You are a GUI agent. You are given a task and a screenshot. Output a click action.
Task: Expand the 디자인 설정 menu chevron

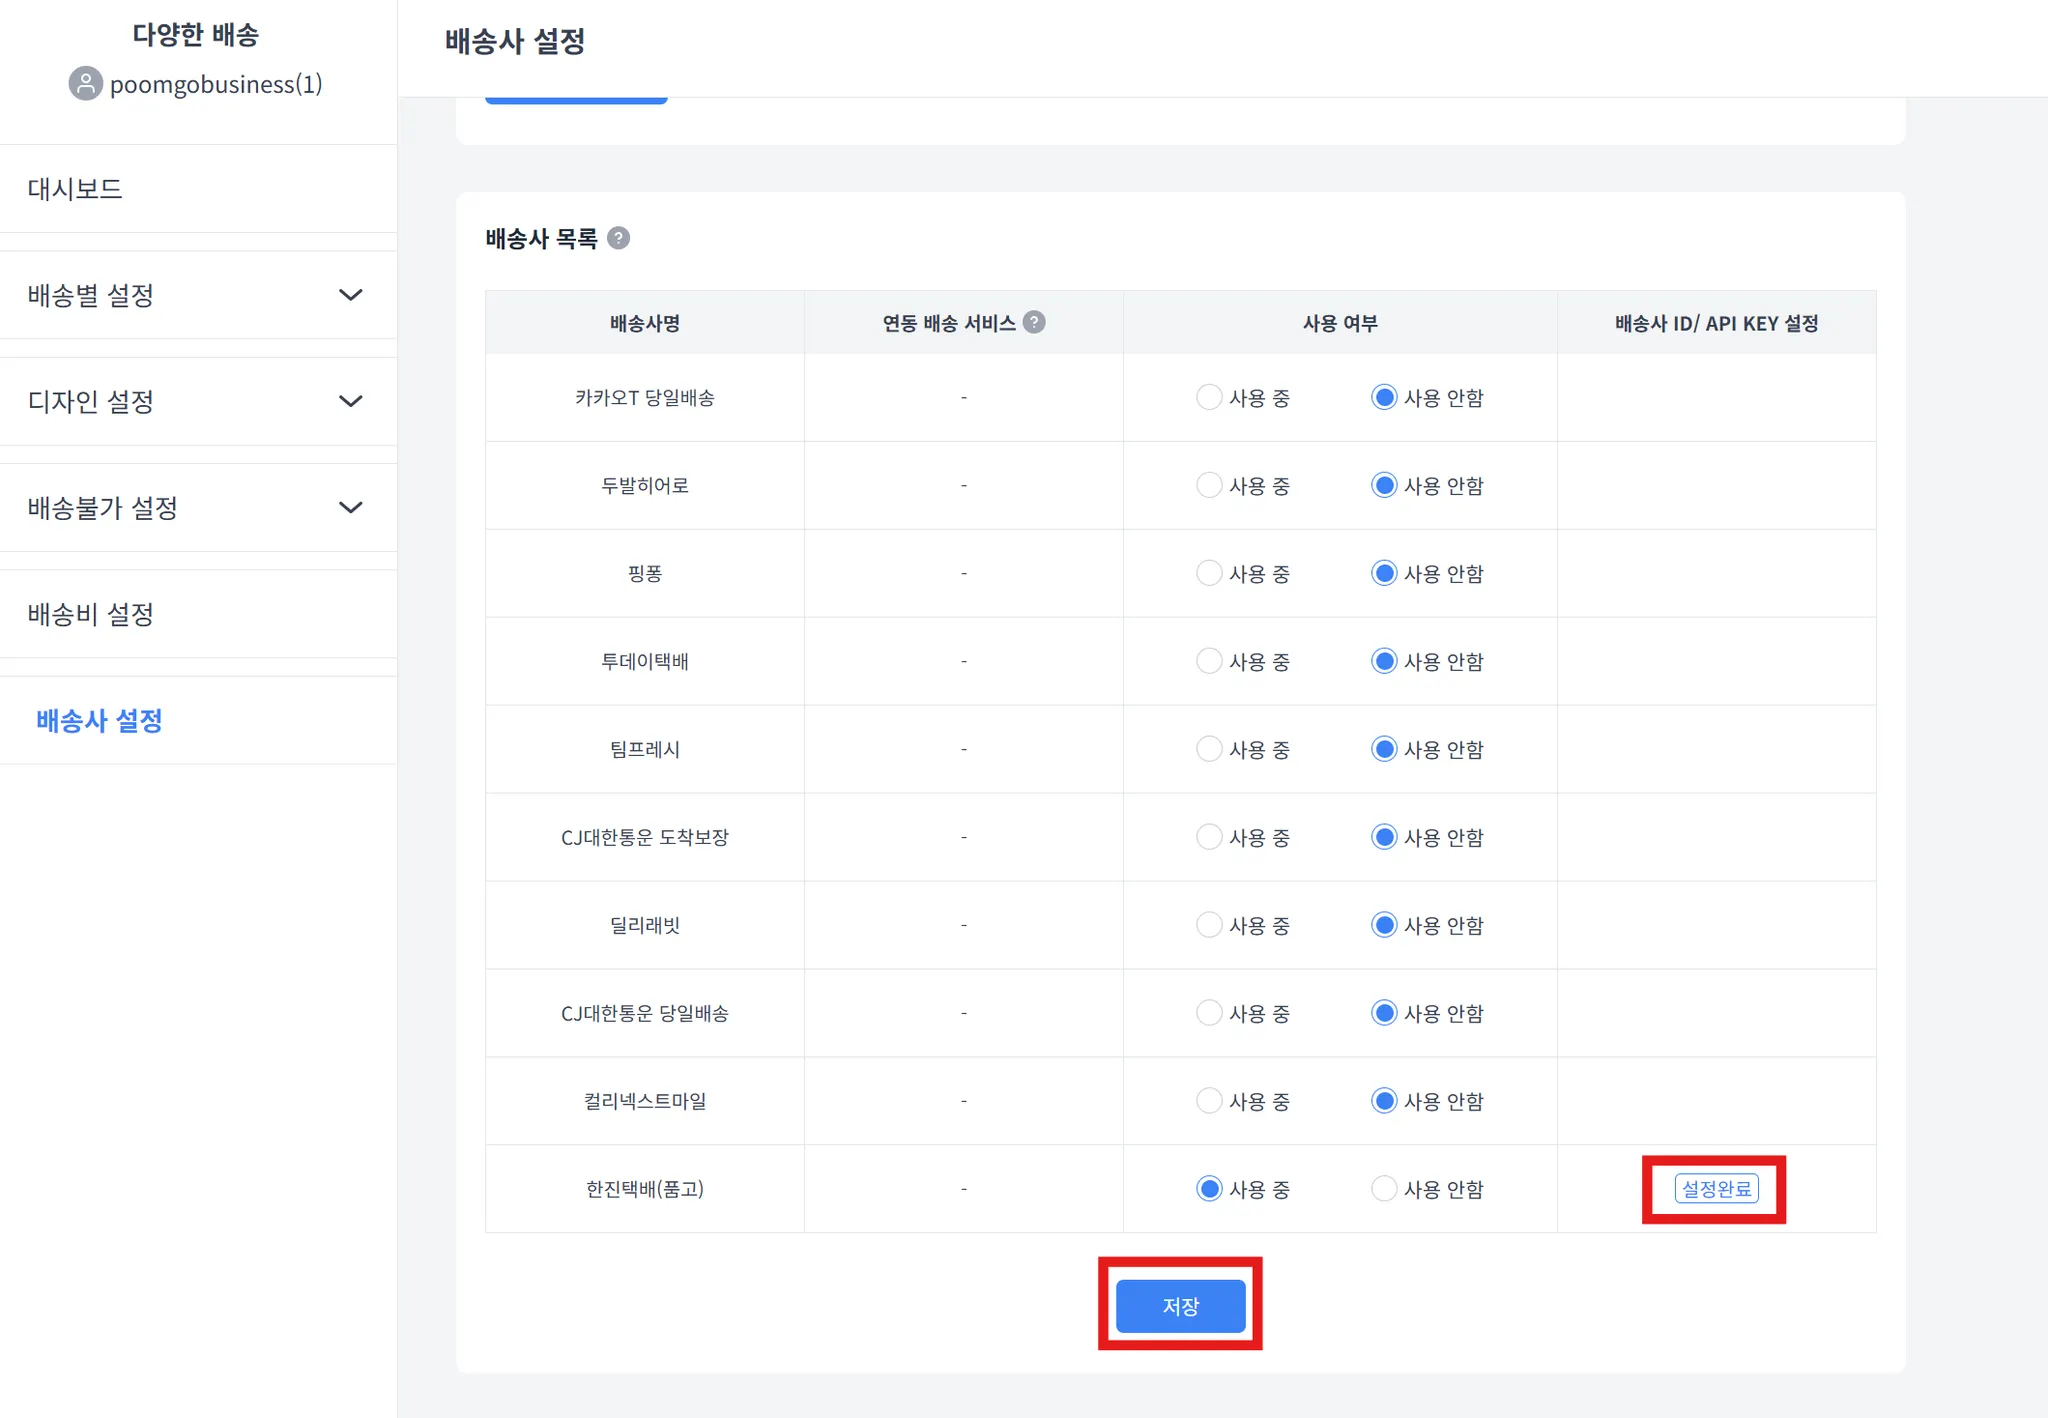(350, 401)
